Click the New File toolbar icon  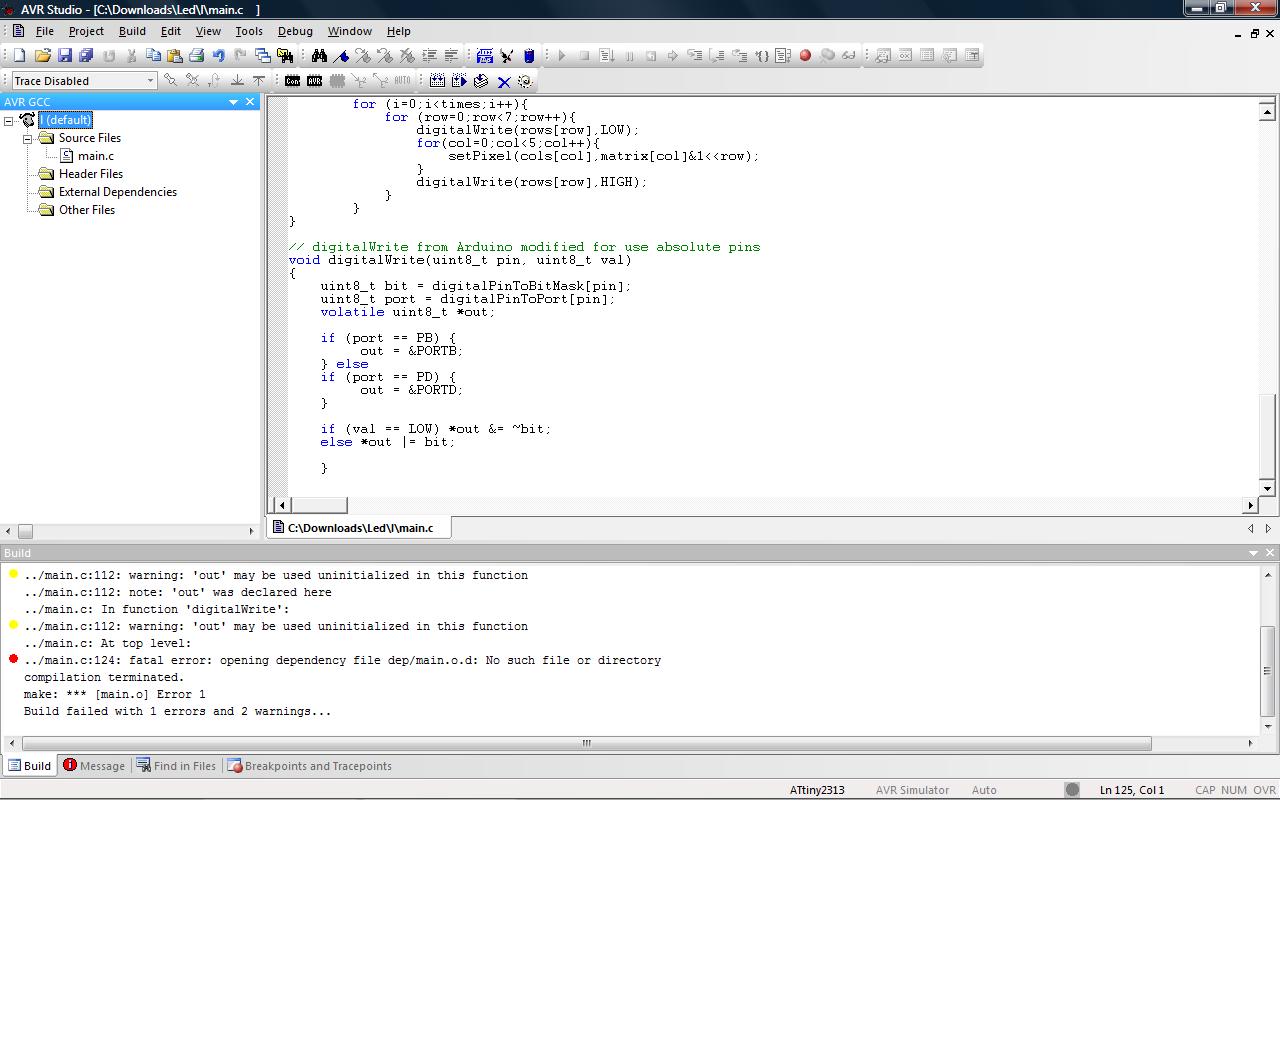click(20, 56)
